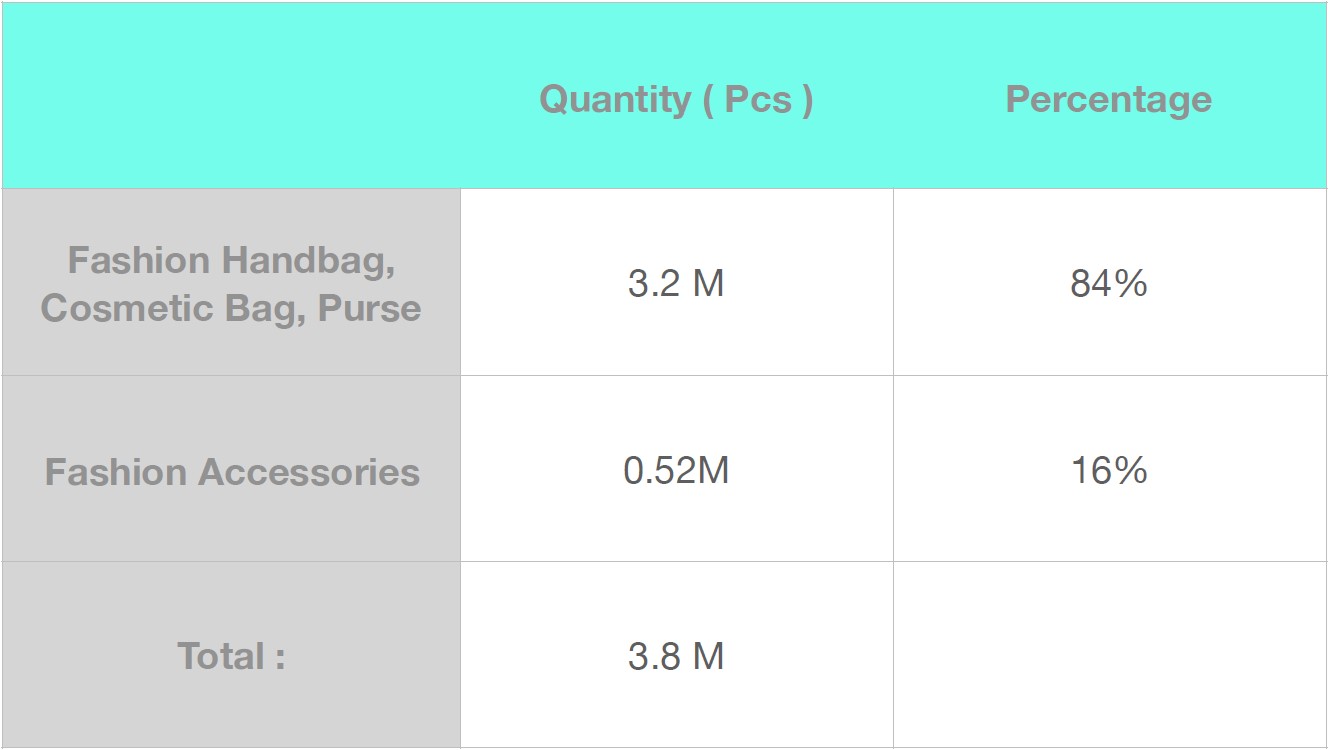Click the word Total in bottom row
1328x750 pixels.
[x=220, y=656]
